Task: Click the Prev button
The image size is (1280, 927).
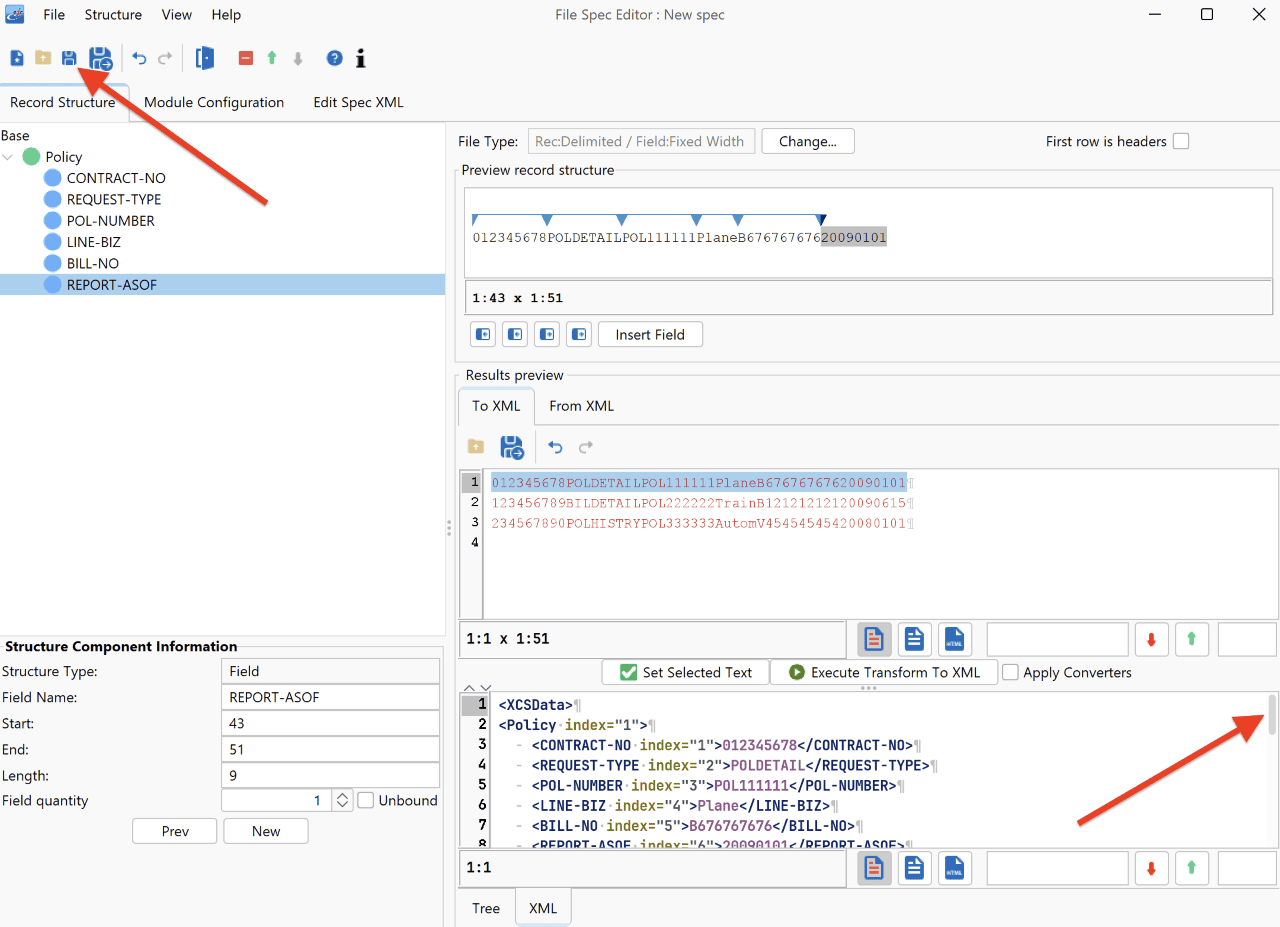Action: [175, 831]
